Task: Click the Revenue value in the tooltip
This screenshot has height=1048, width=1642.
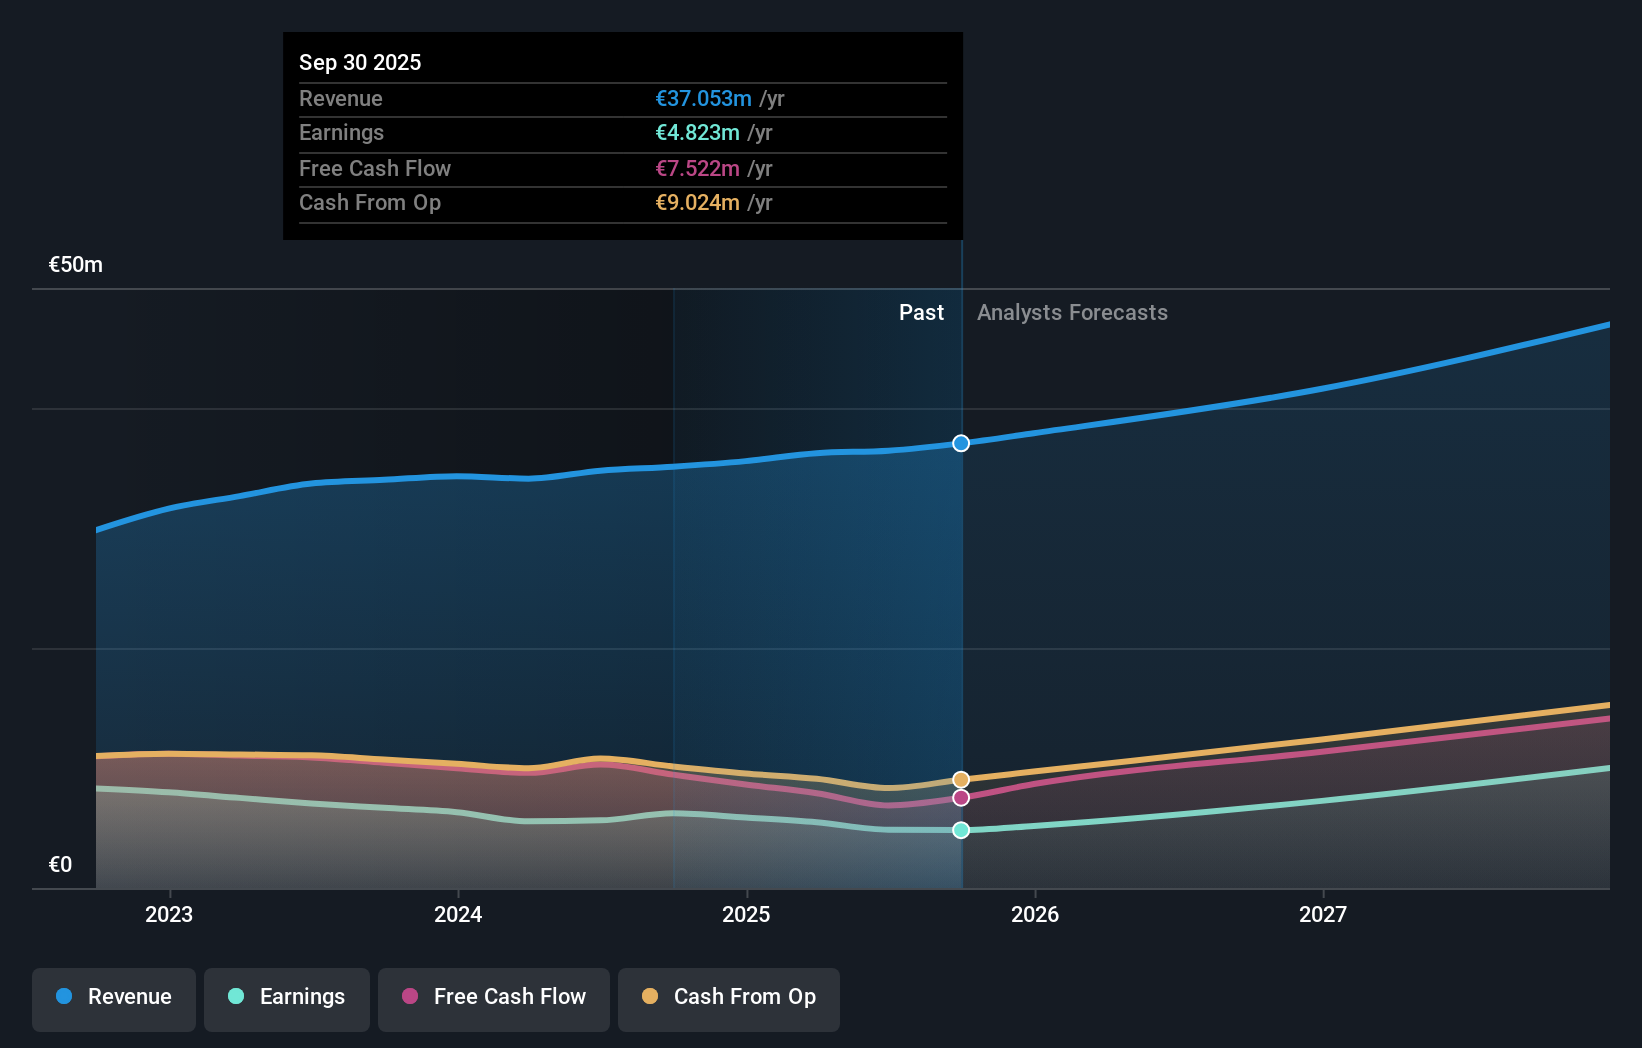Action: (x=702, y=99)
